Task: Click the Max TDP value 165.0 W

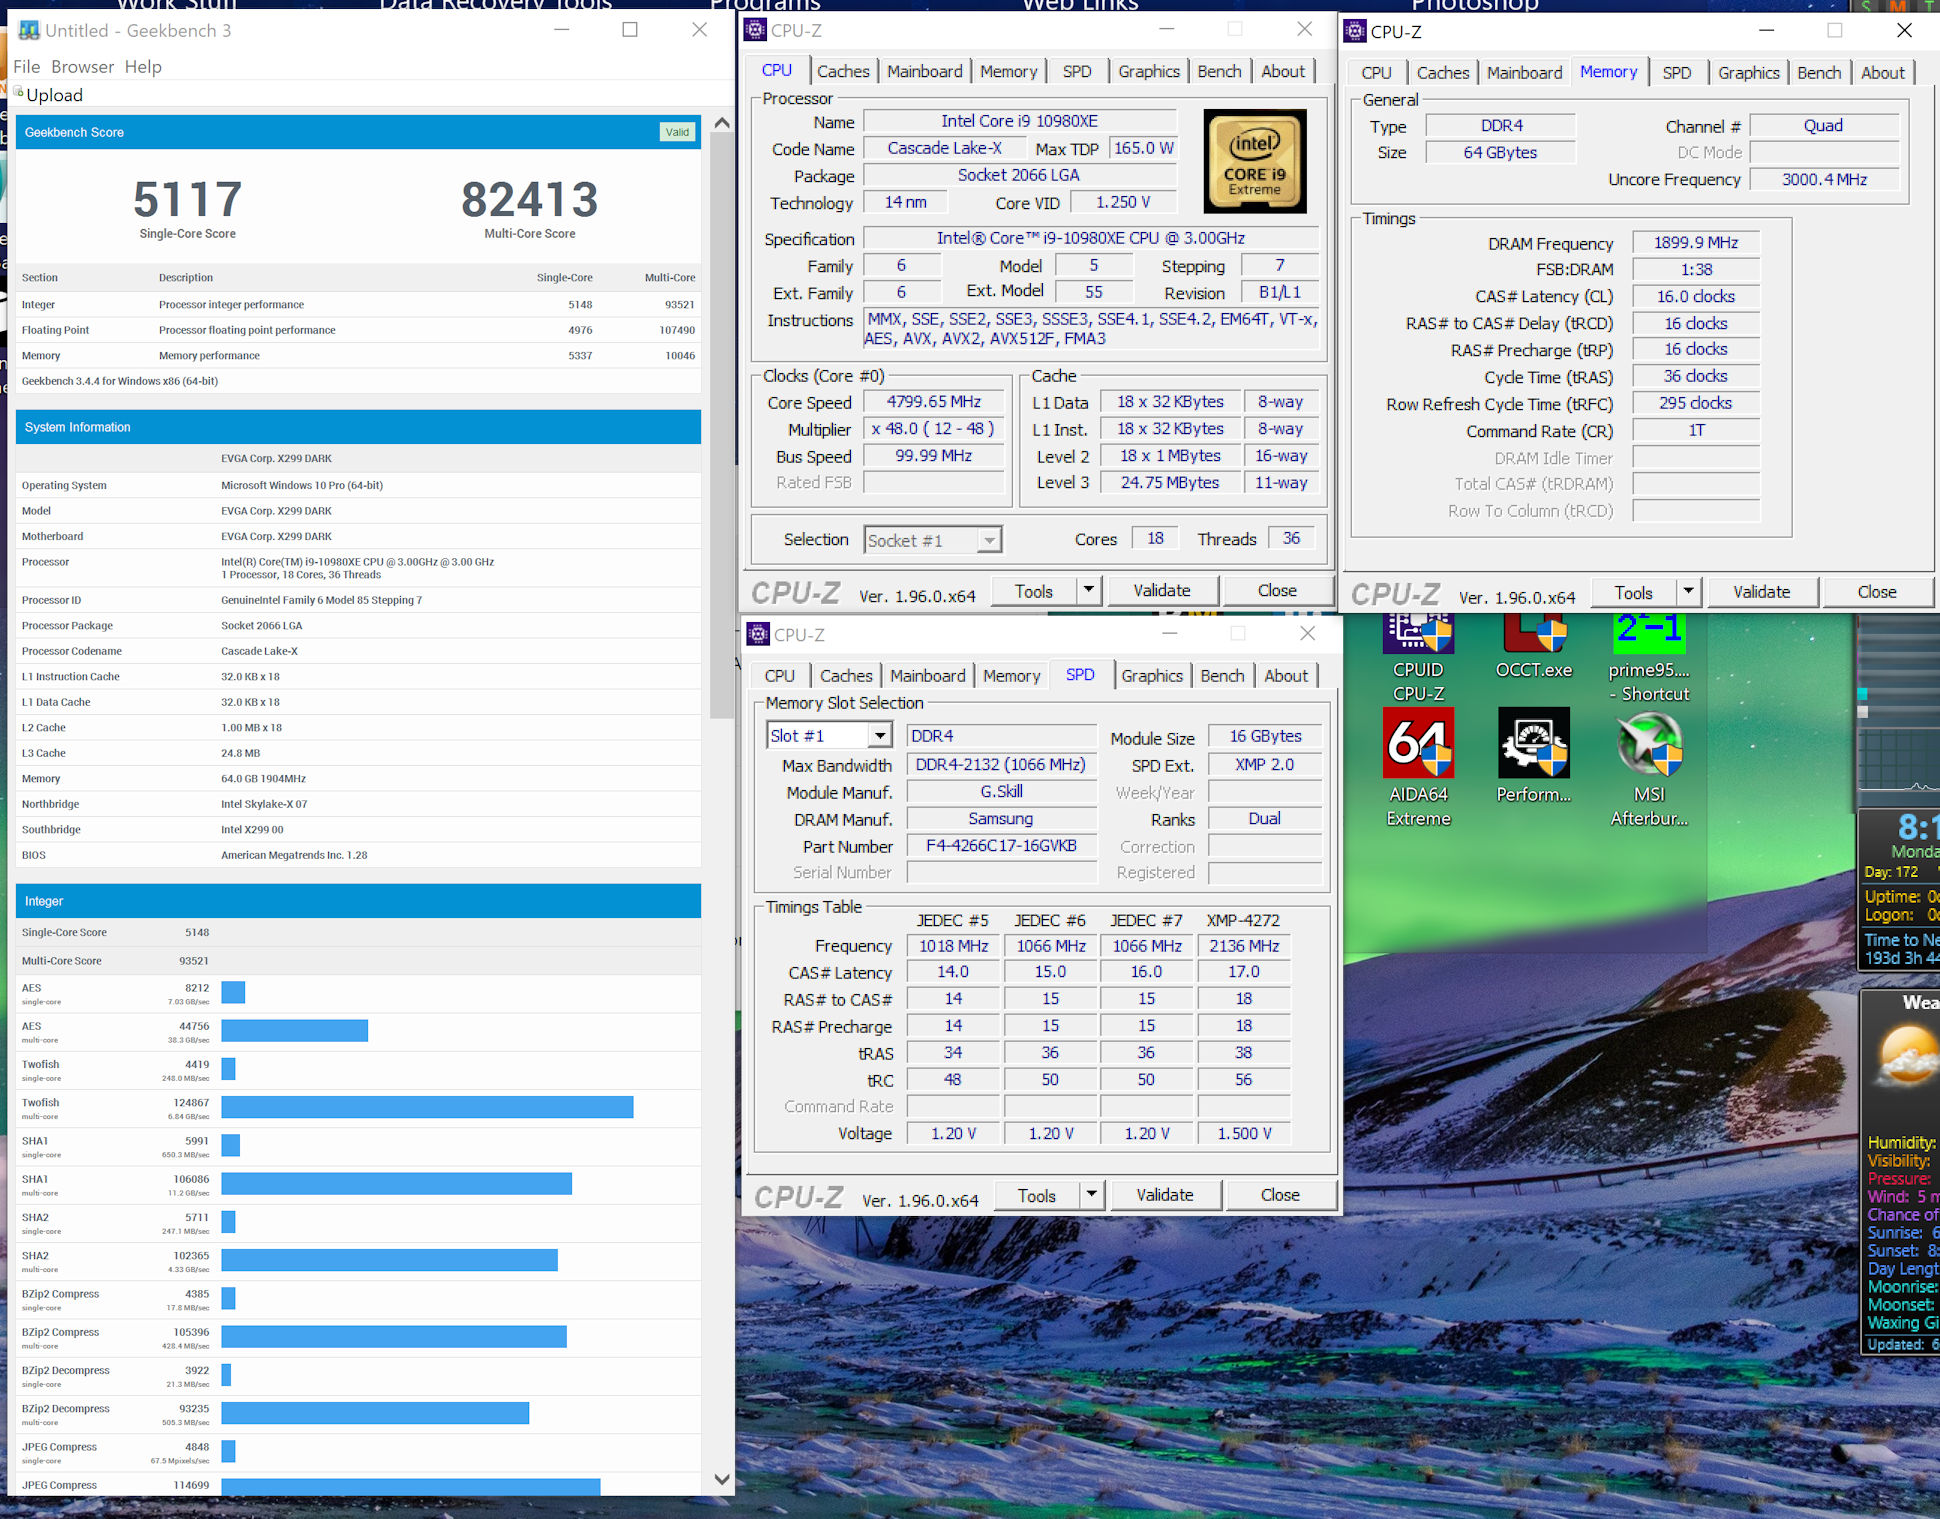Action: (1143, 147)
